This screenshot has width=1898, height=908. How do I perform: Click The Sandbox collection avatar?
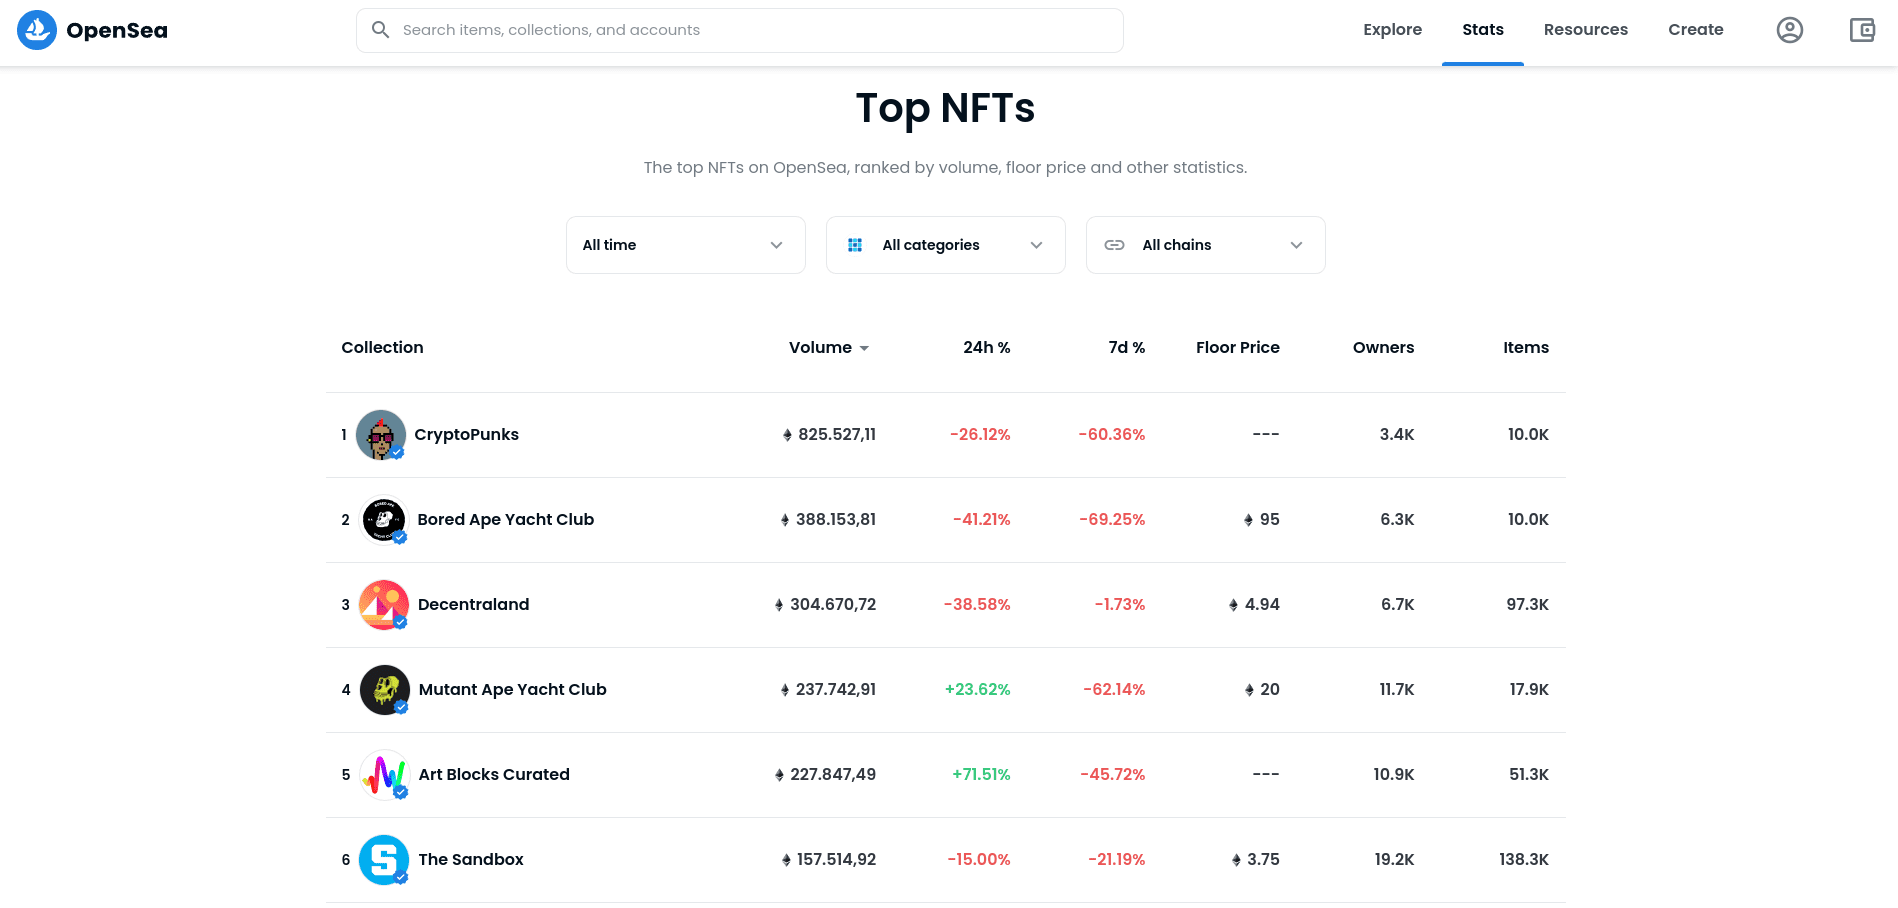(384, 860)
